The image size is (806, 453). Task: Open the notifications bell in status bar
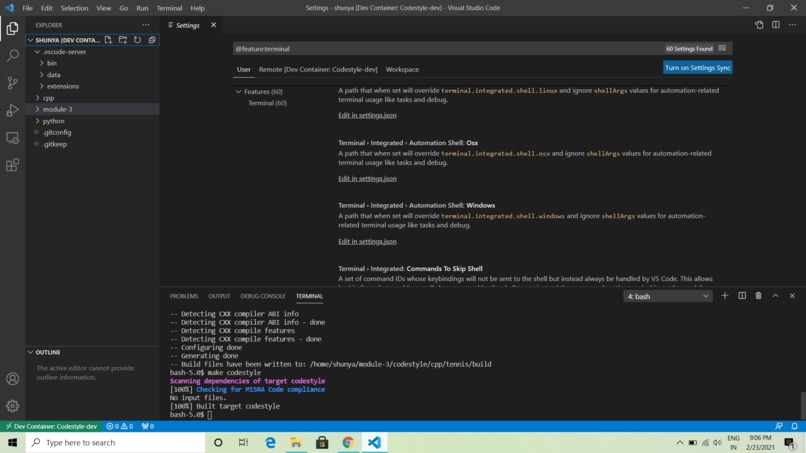(x=794, y=426)
